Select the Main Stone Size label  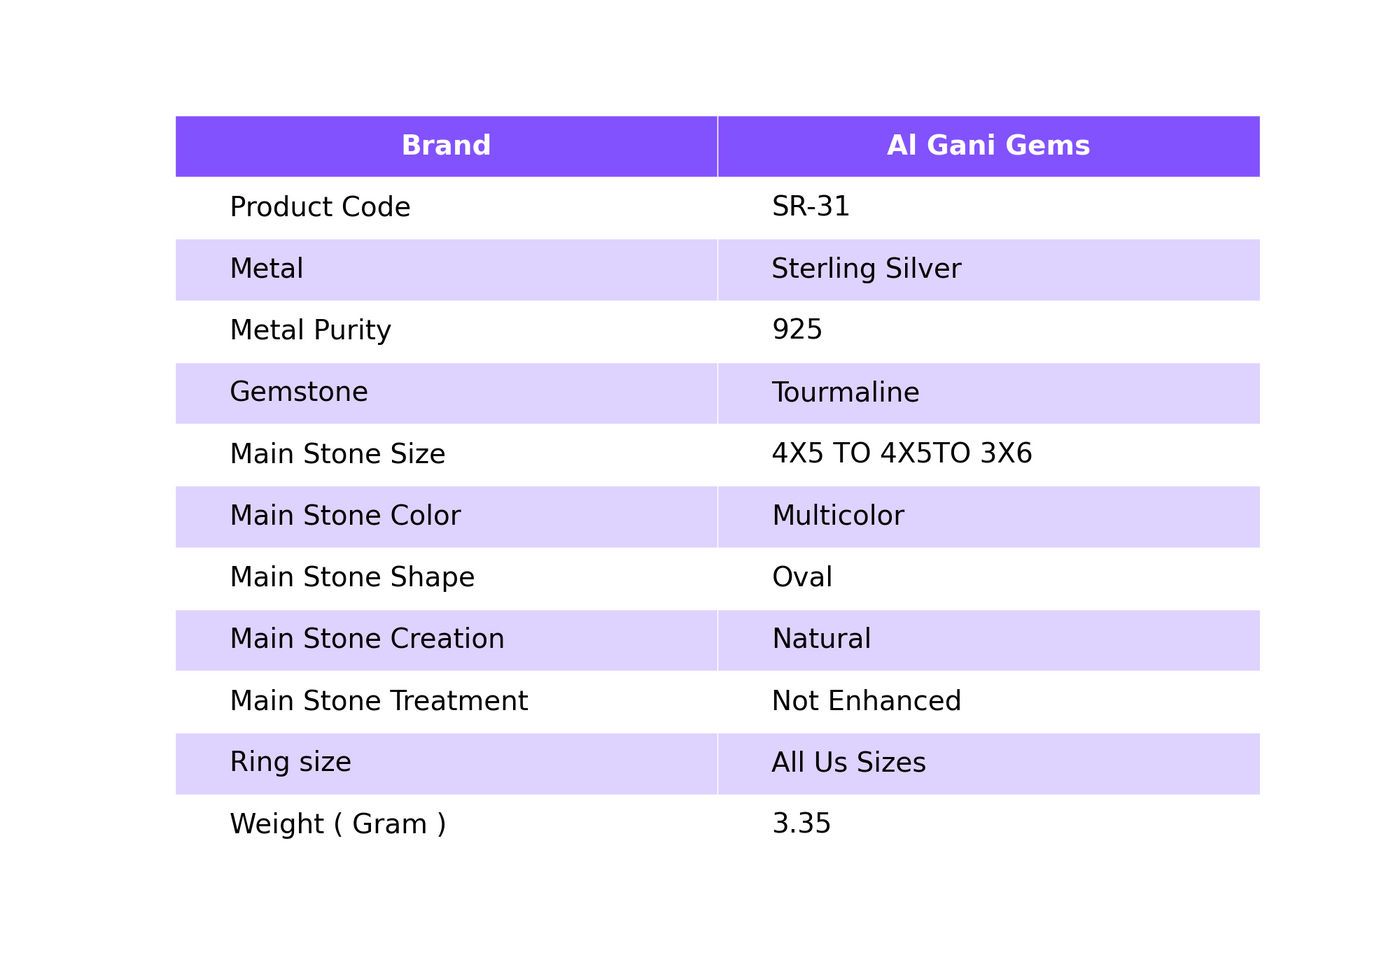tap(338, 454)
